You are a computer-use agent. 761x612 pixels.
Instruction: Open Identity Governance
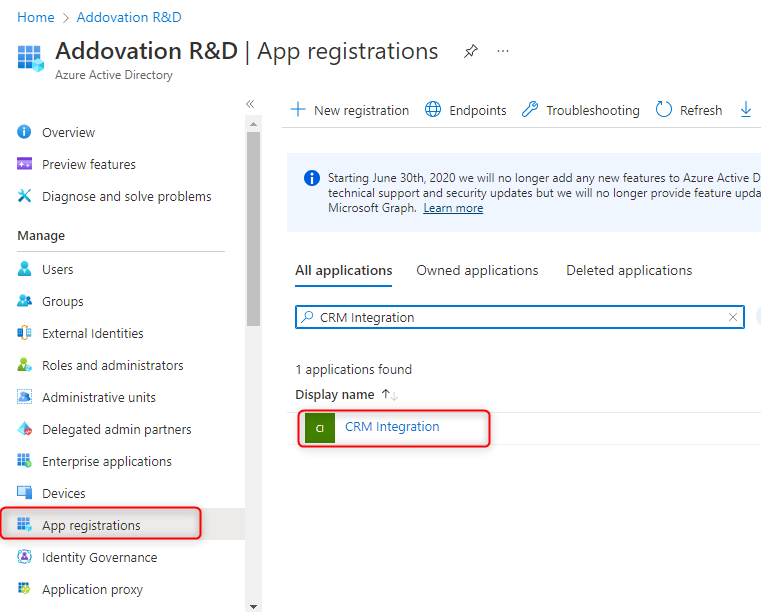pos(99,558)
